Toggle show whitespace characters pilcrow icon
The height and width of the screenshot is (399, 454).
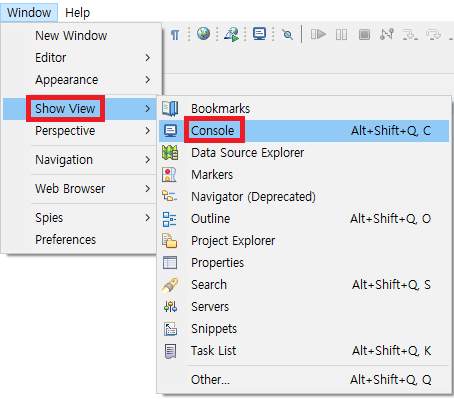175,34
